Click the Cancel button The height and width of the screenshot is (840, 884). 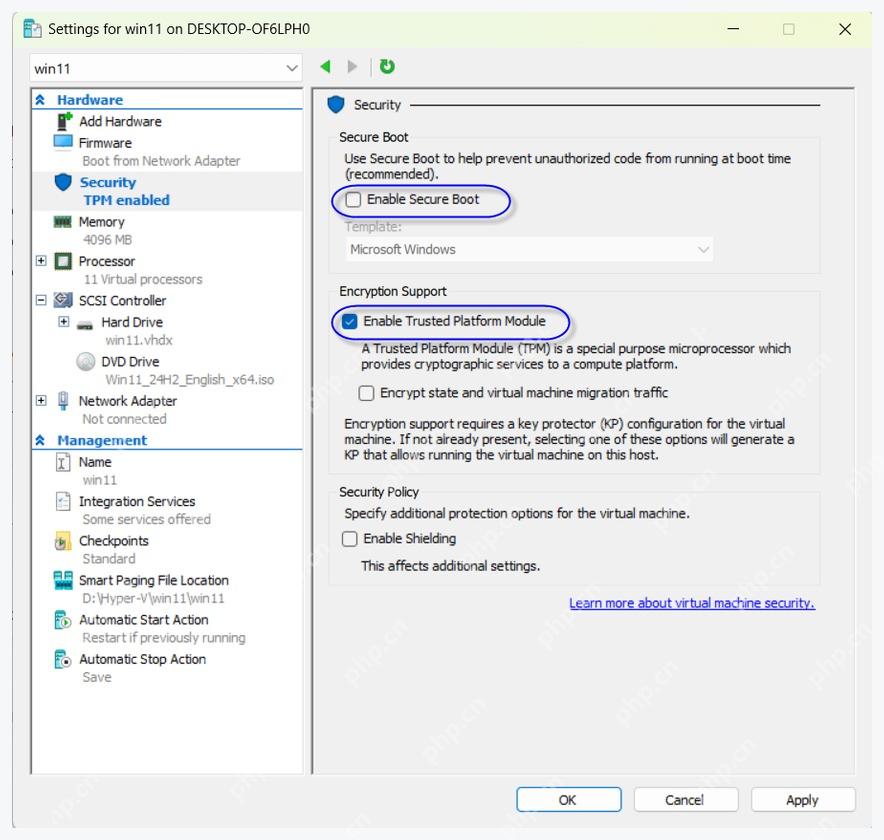pos(686,800)
